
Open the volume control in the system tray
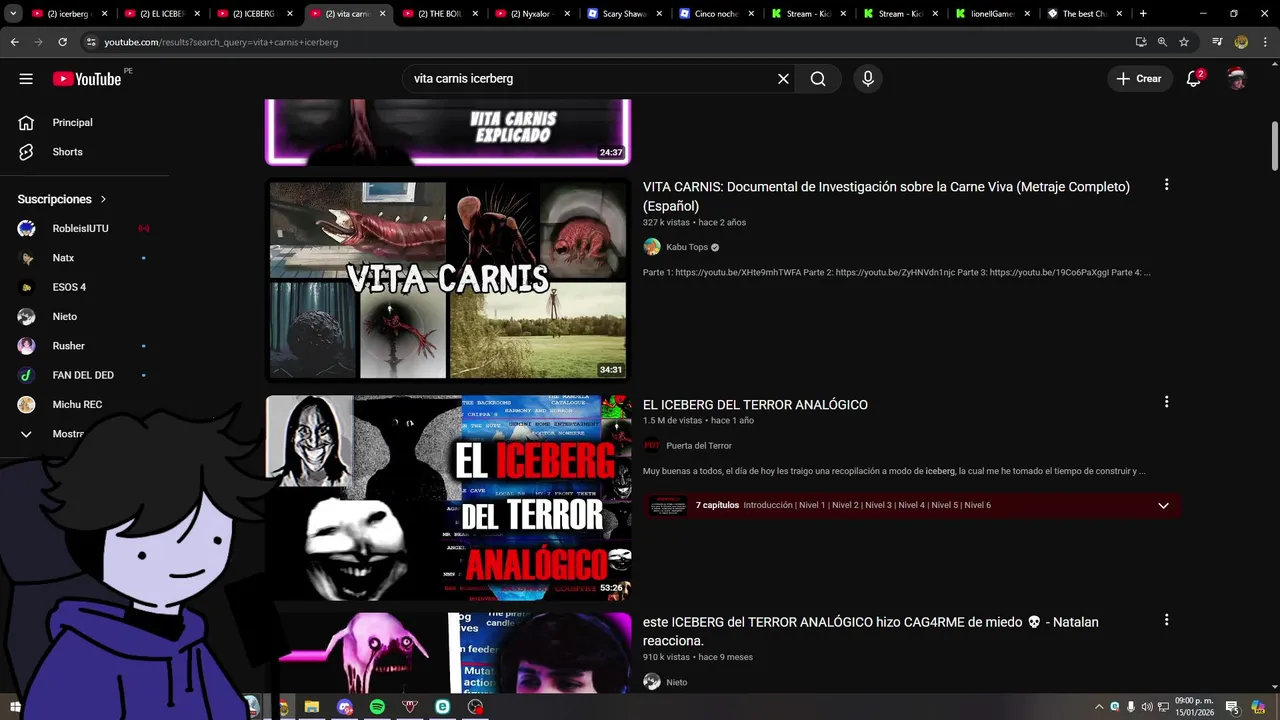(1147, 707)
